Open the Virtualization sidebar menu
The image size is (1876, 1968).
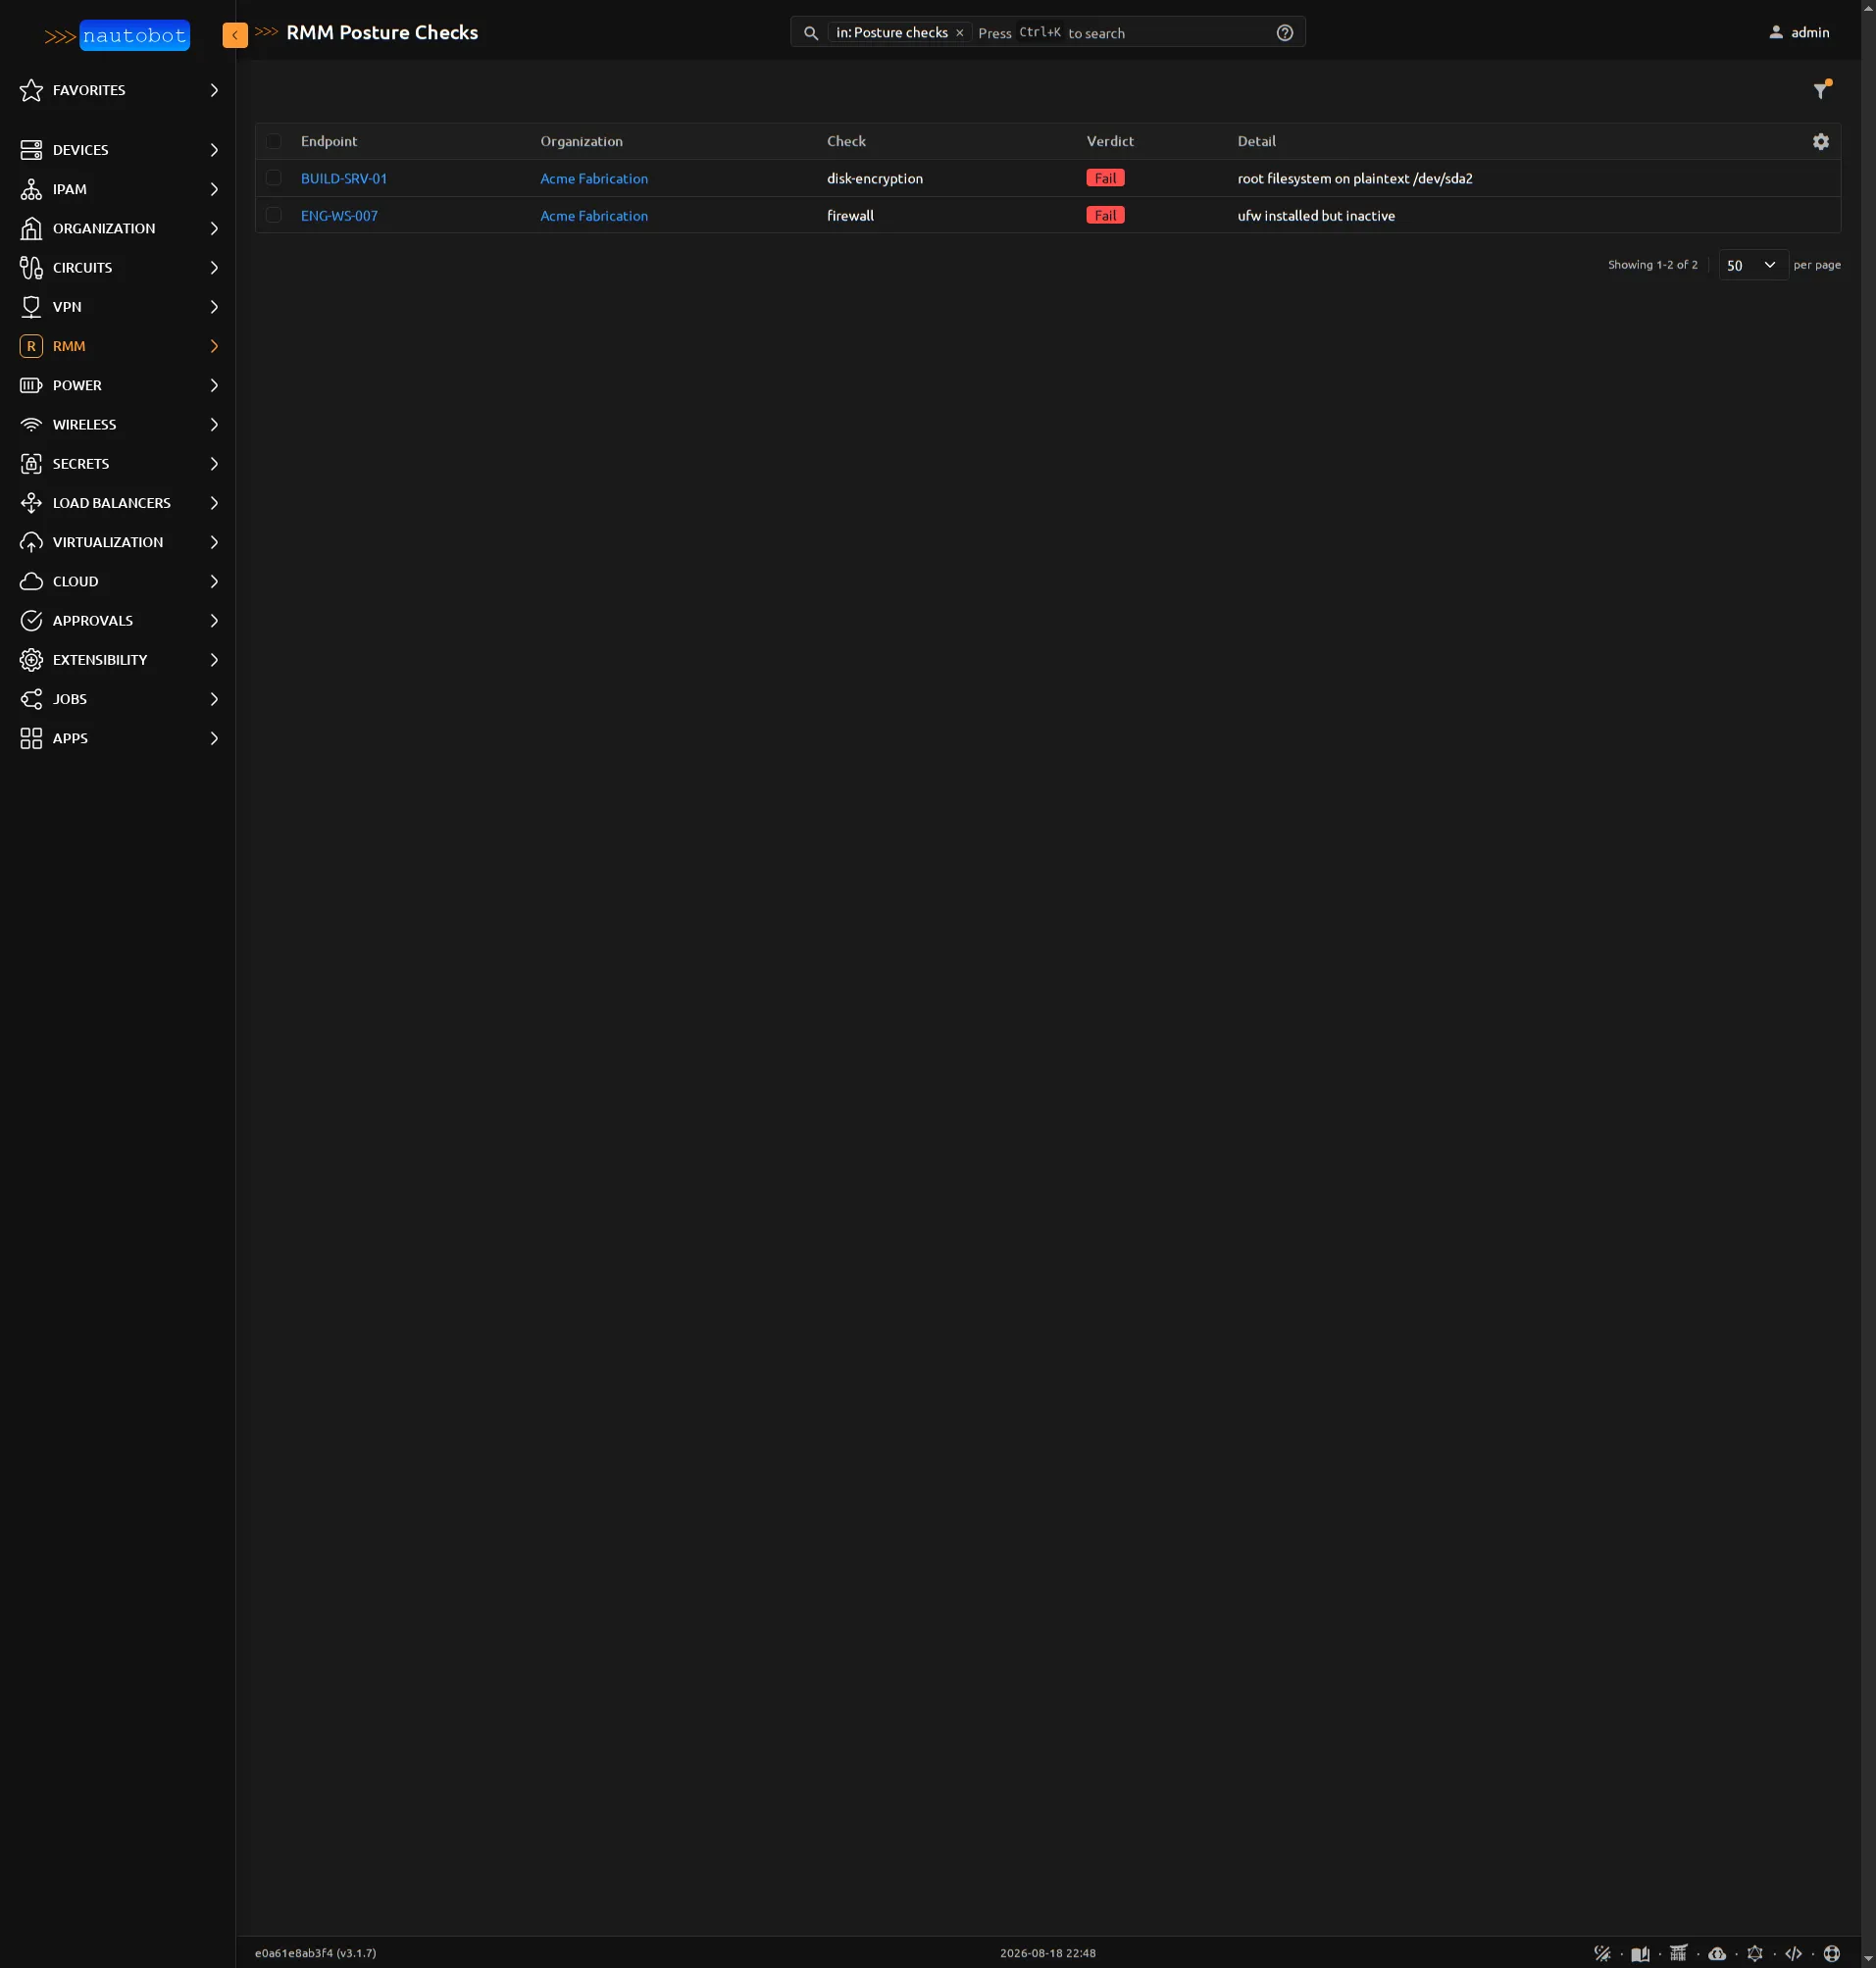point(118,542)
